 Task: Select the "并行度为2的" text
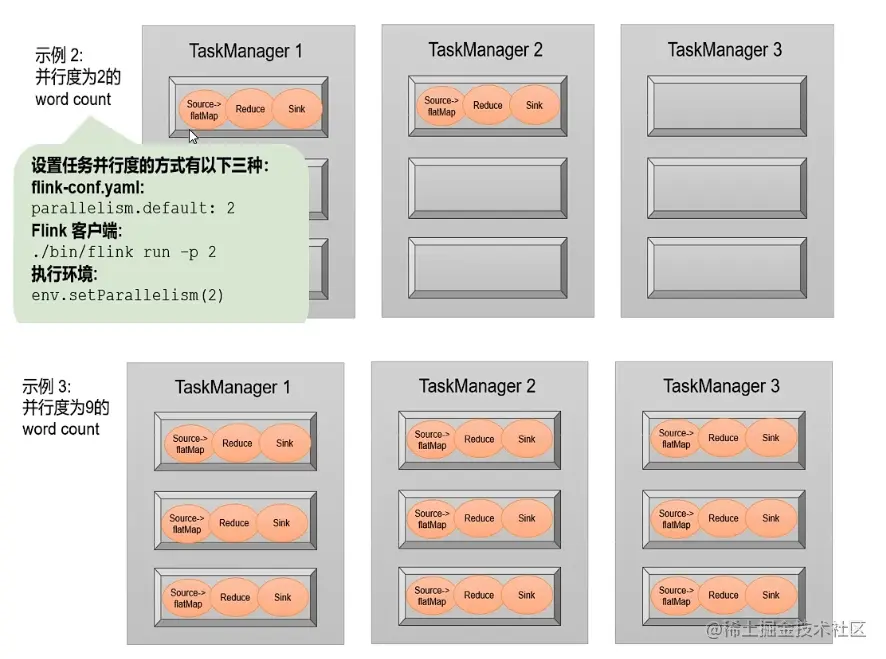(x=78, y=77)
